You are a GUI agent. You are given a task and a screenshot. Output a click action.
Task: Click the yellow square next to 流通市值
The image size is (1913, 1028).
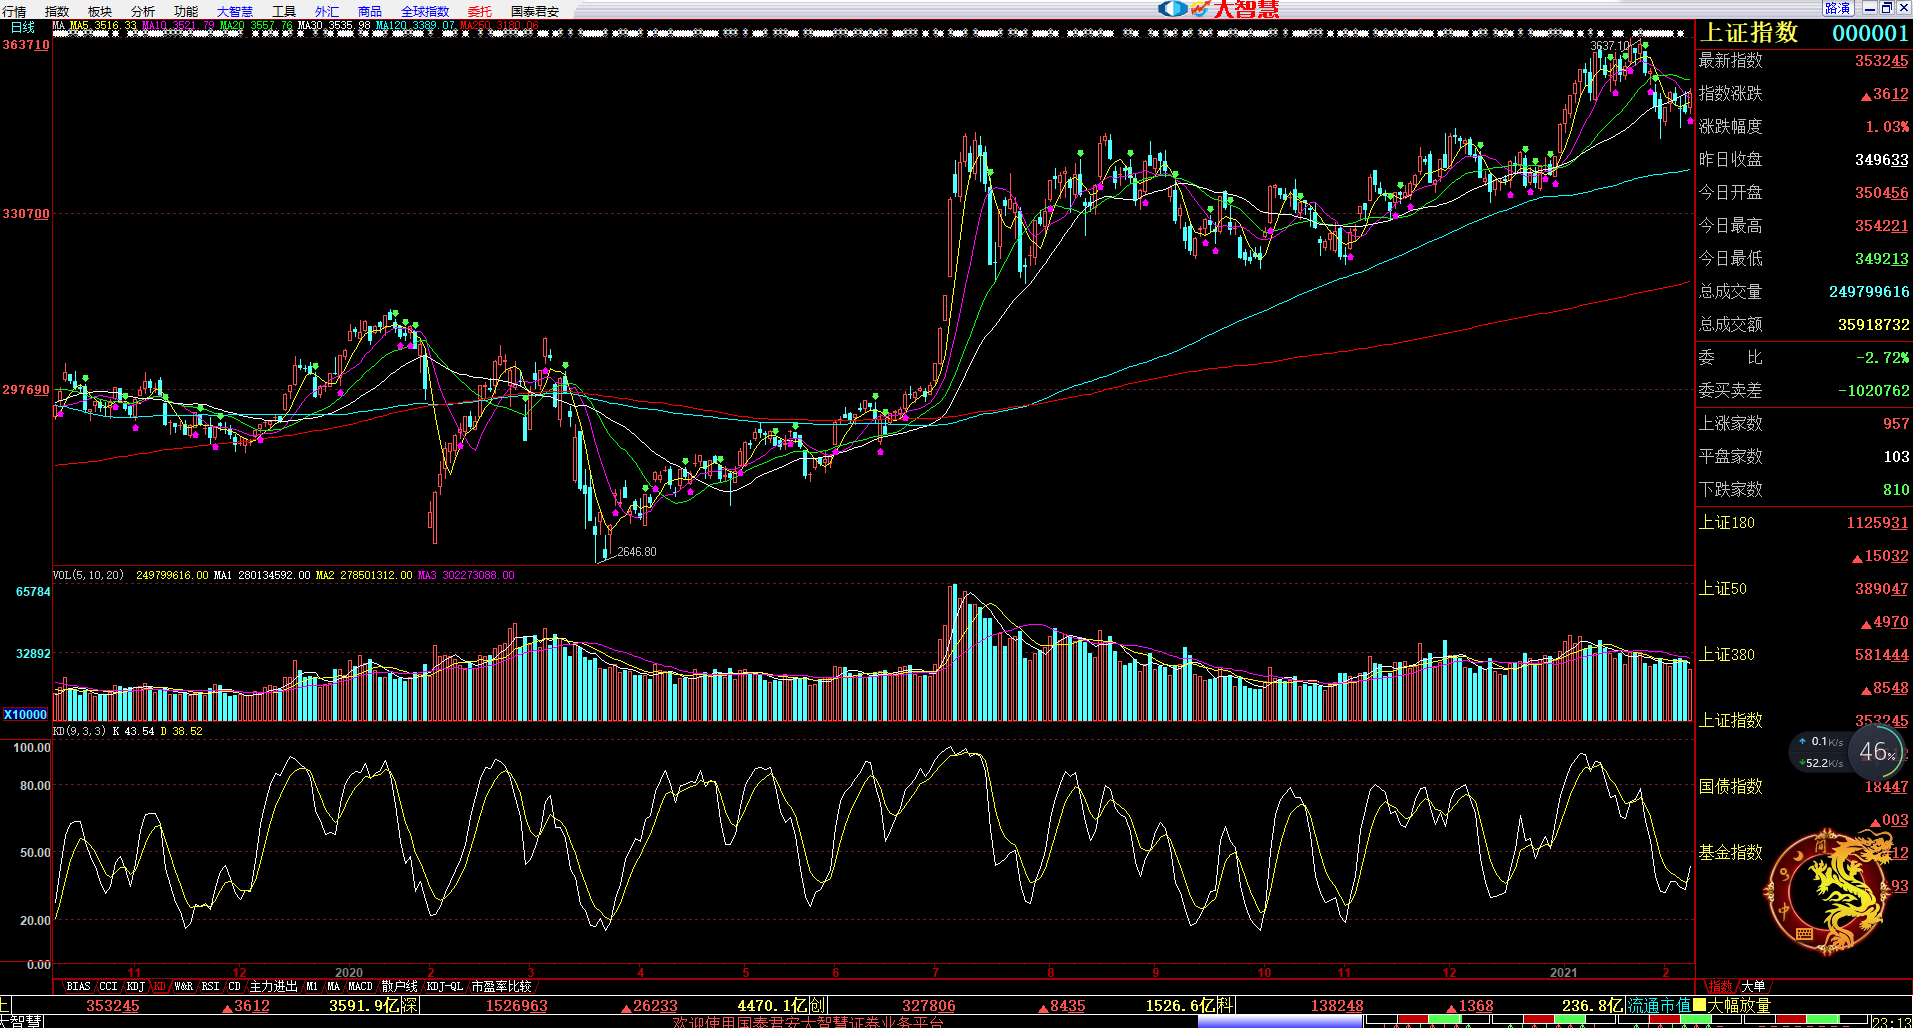pyautogui.click(x=1699, y=1005)
